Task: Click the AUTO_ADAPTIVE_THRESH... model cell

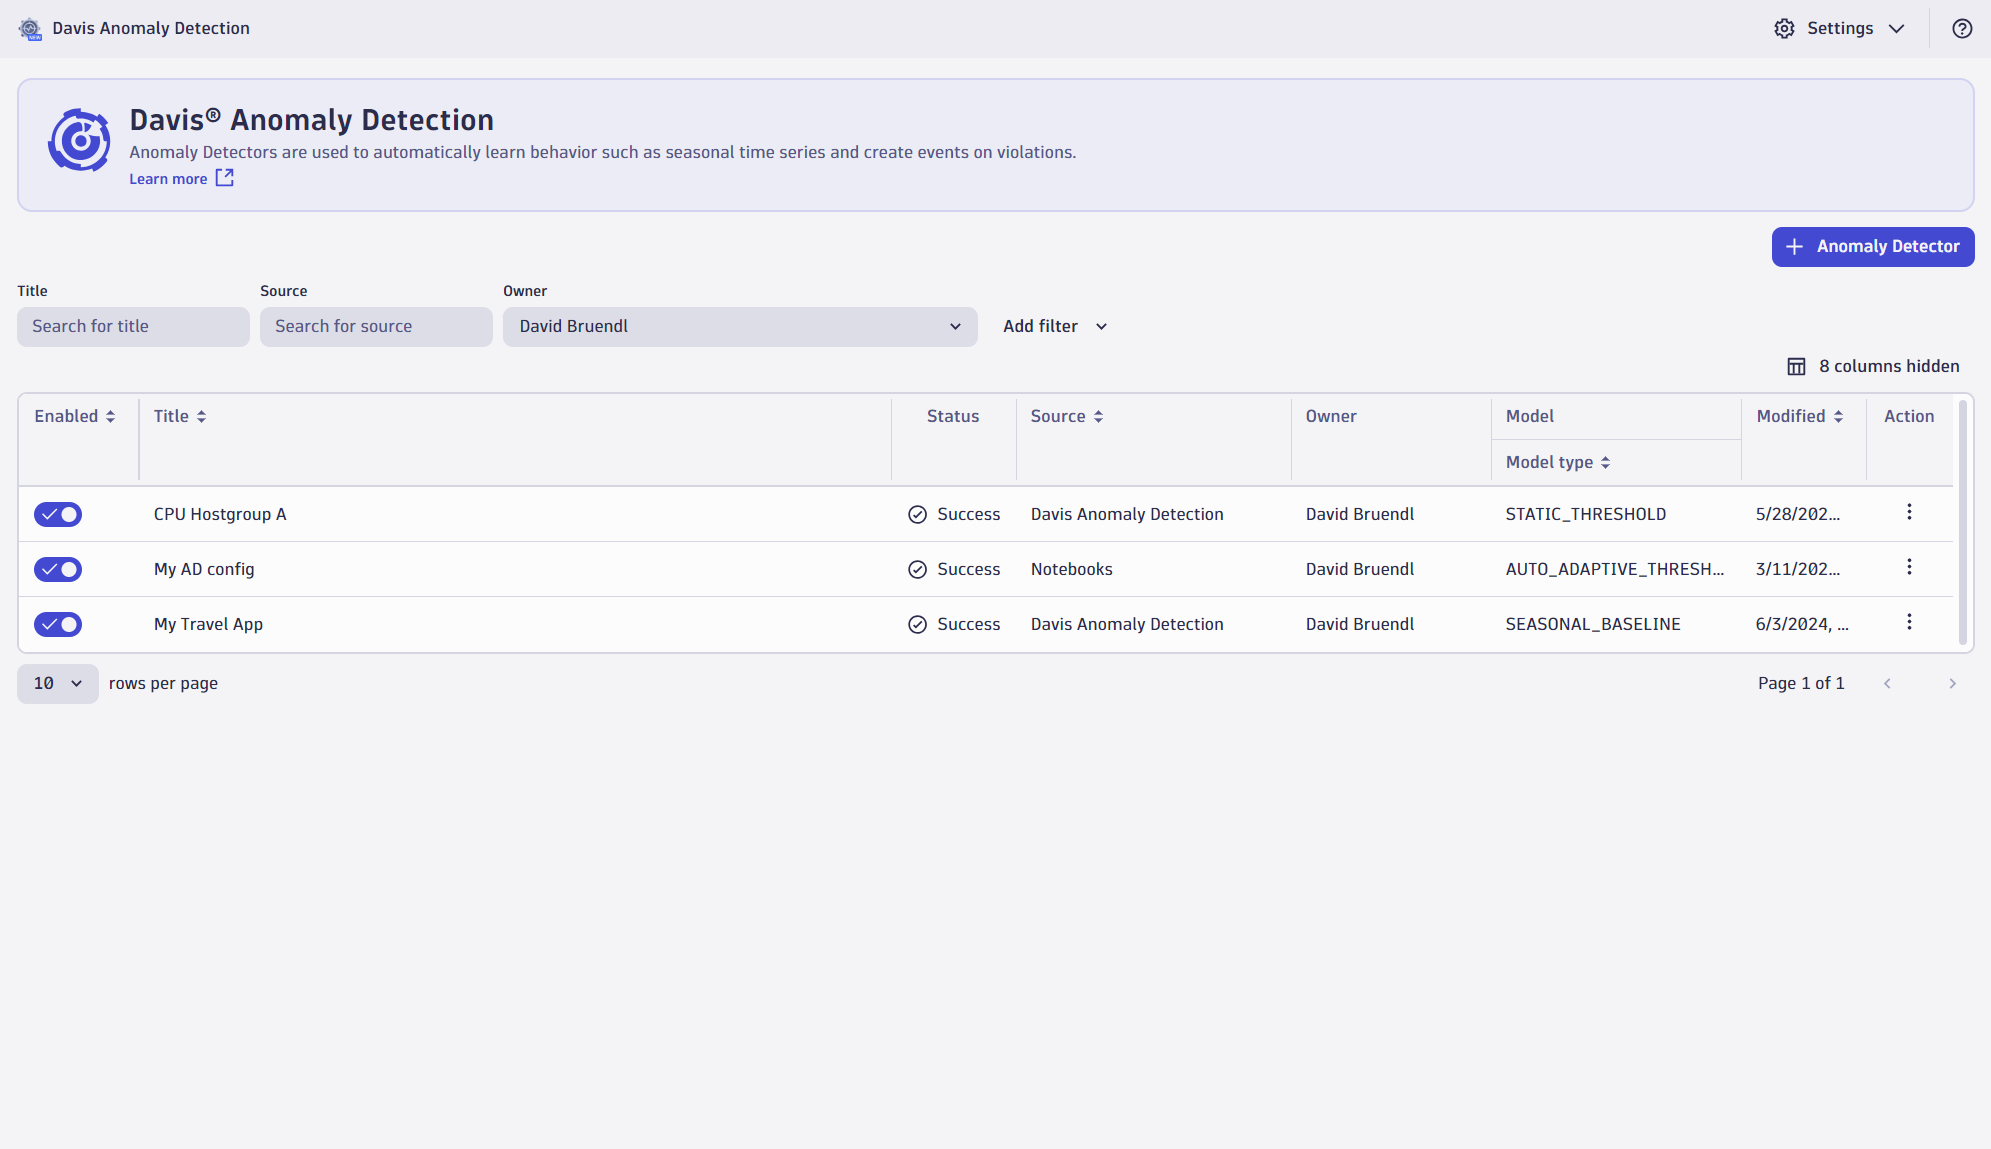Action: [x=1615, y=570]
